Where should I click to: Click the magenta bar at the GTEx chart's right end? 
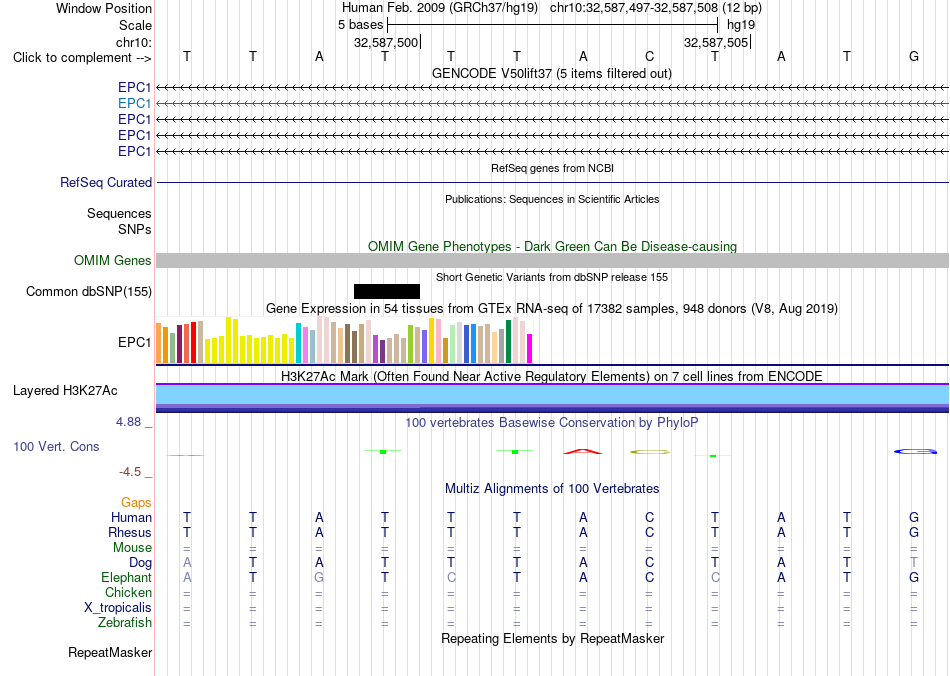pos(530,348)
